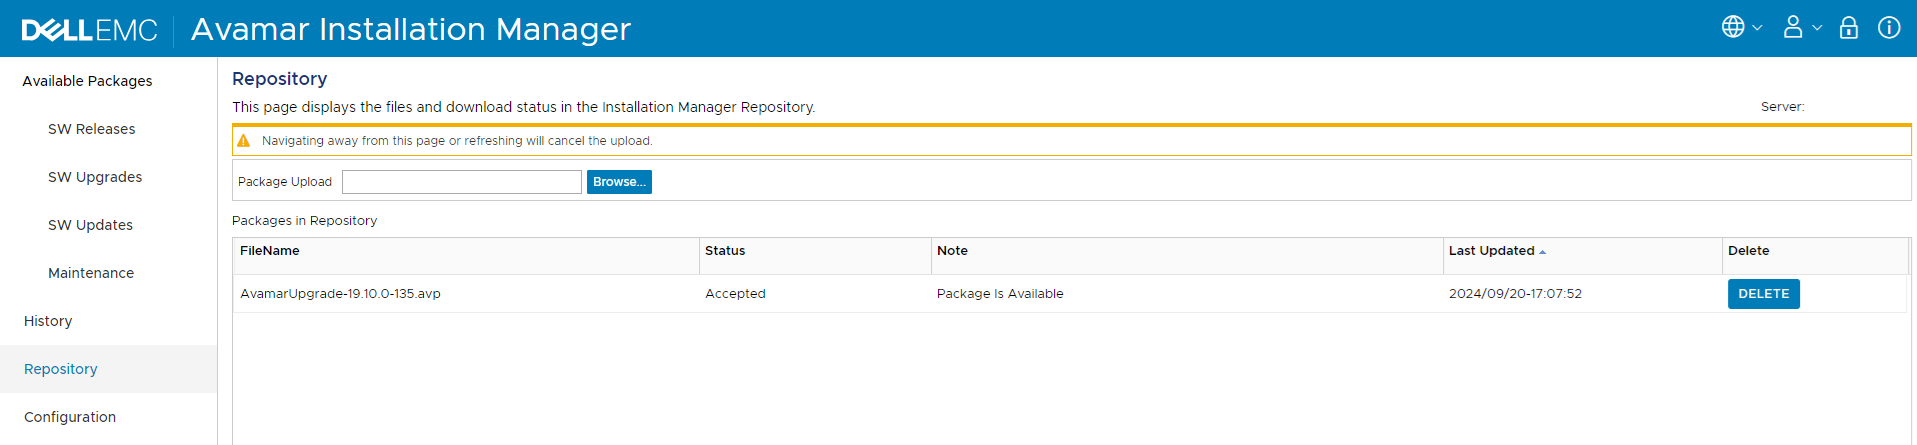Image resolution: width=1917 pixels, height=445 pixels.
Task: Open the info icon in header
Action: [1889, 27]
